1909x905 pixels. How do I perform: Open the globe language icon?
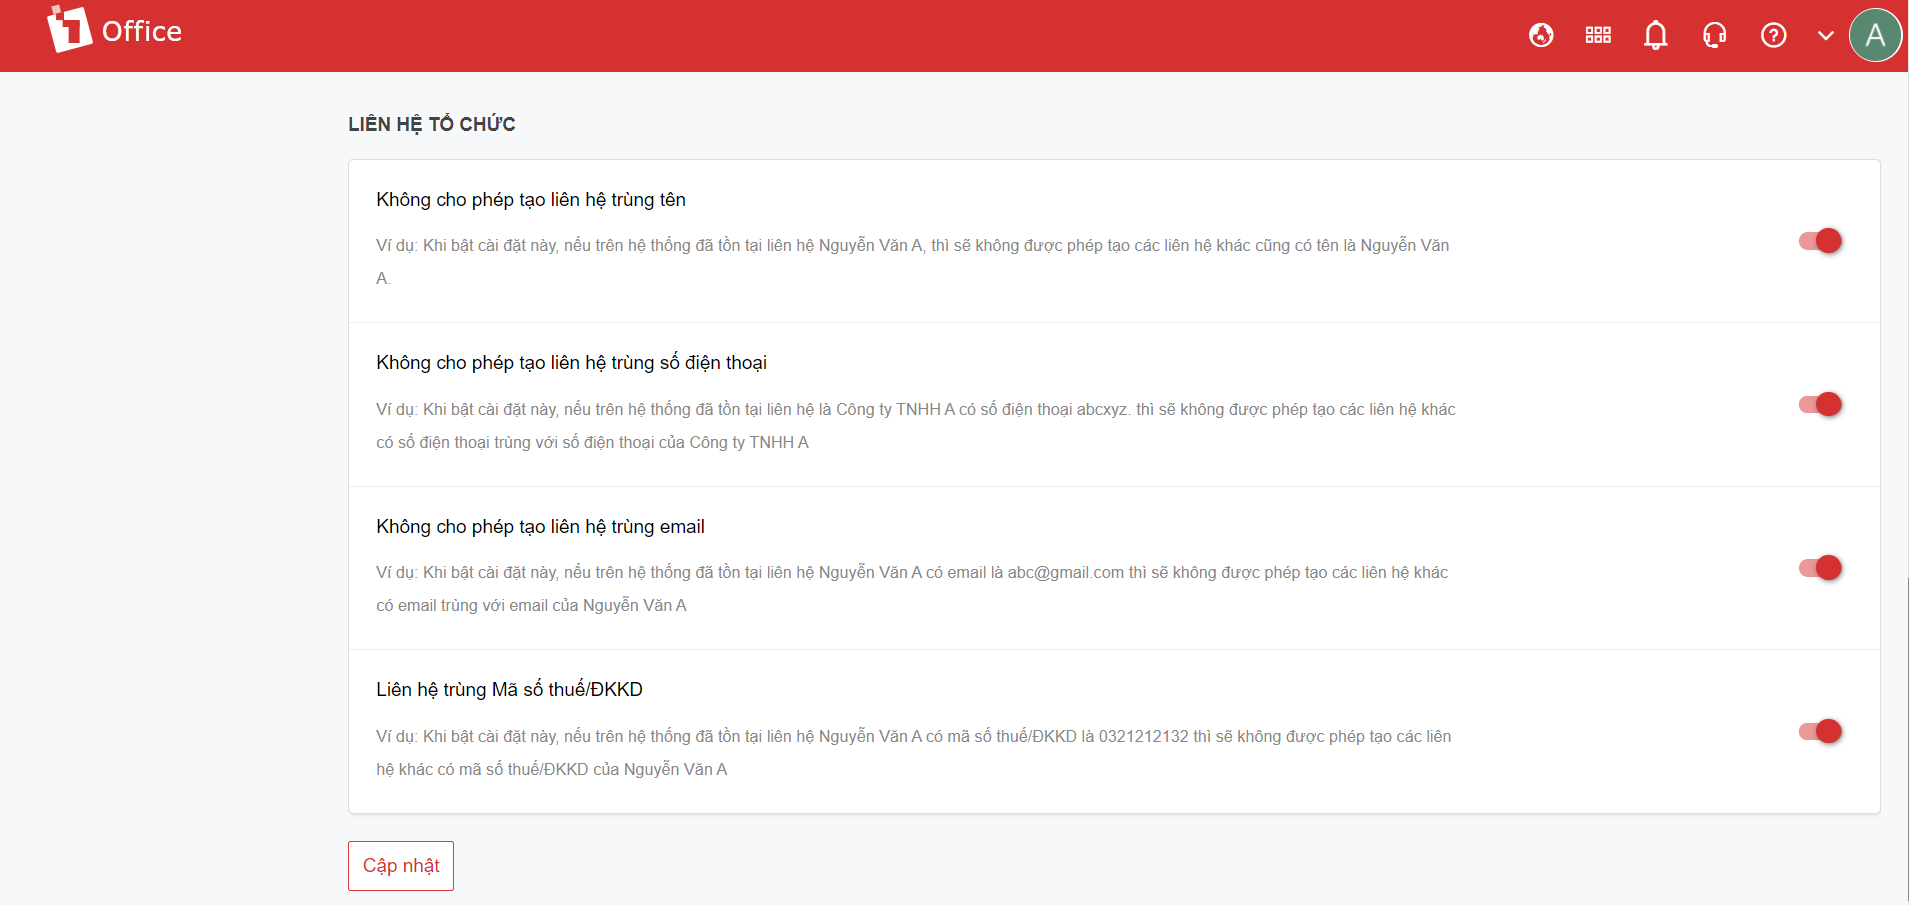tap(1541, 36)
